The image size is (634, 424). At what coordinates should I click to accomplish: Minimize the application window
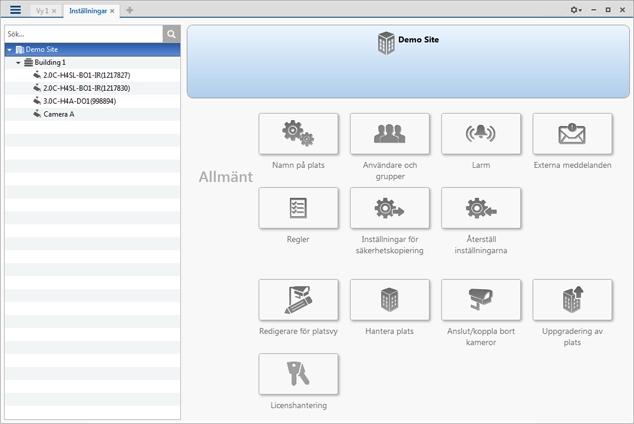coord(593,10)
